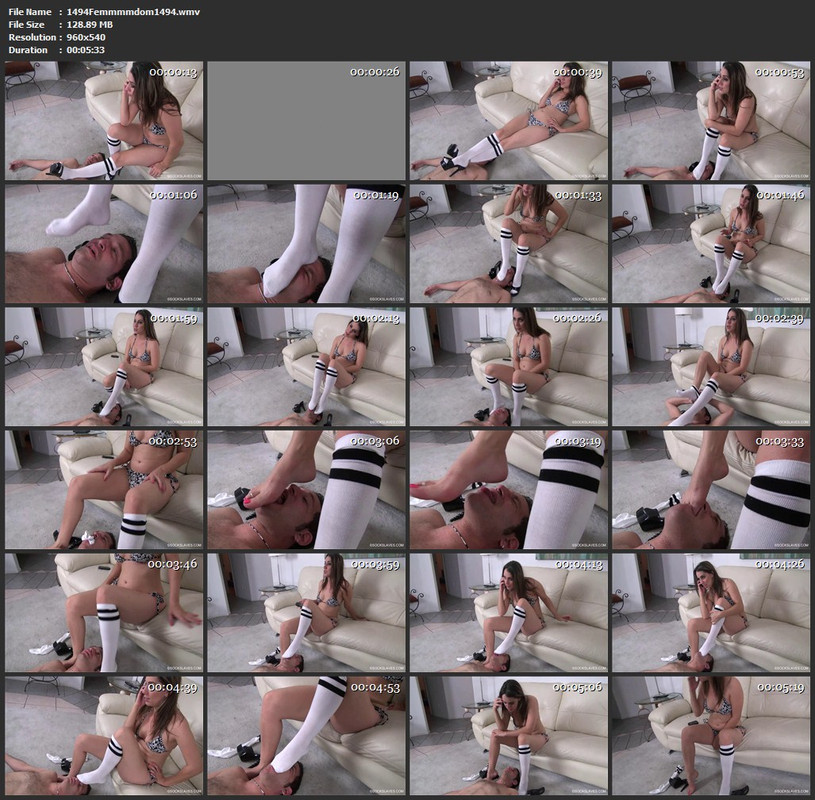The height and width of the screenshot is (800, 815).
Task: Click the frame stamped 00:04:13
Action: (508, 612)
